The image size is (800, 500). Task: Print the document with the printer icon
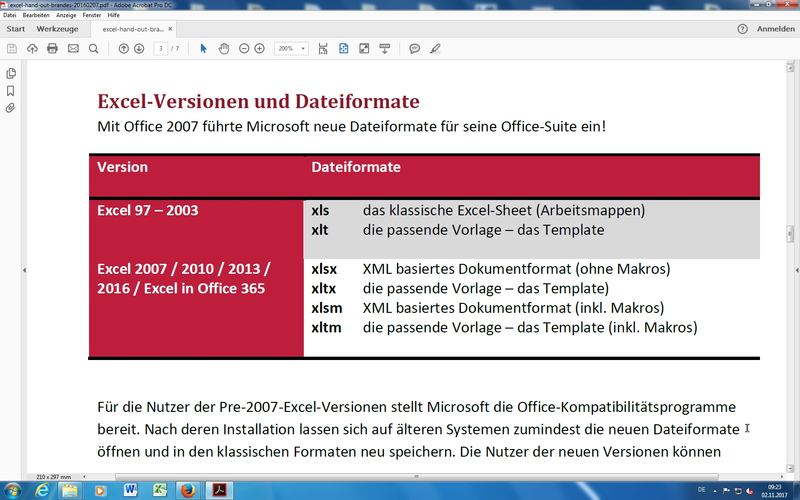pos(53,48)
